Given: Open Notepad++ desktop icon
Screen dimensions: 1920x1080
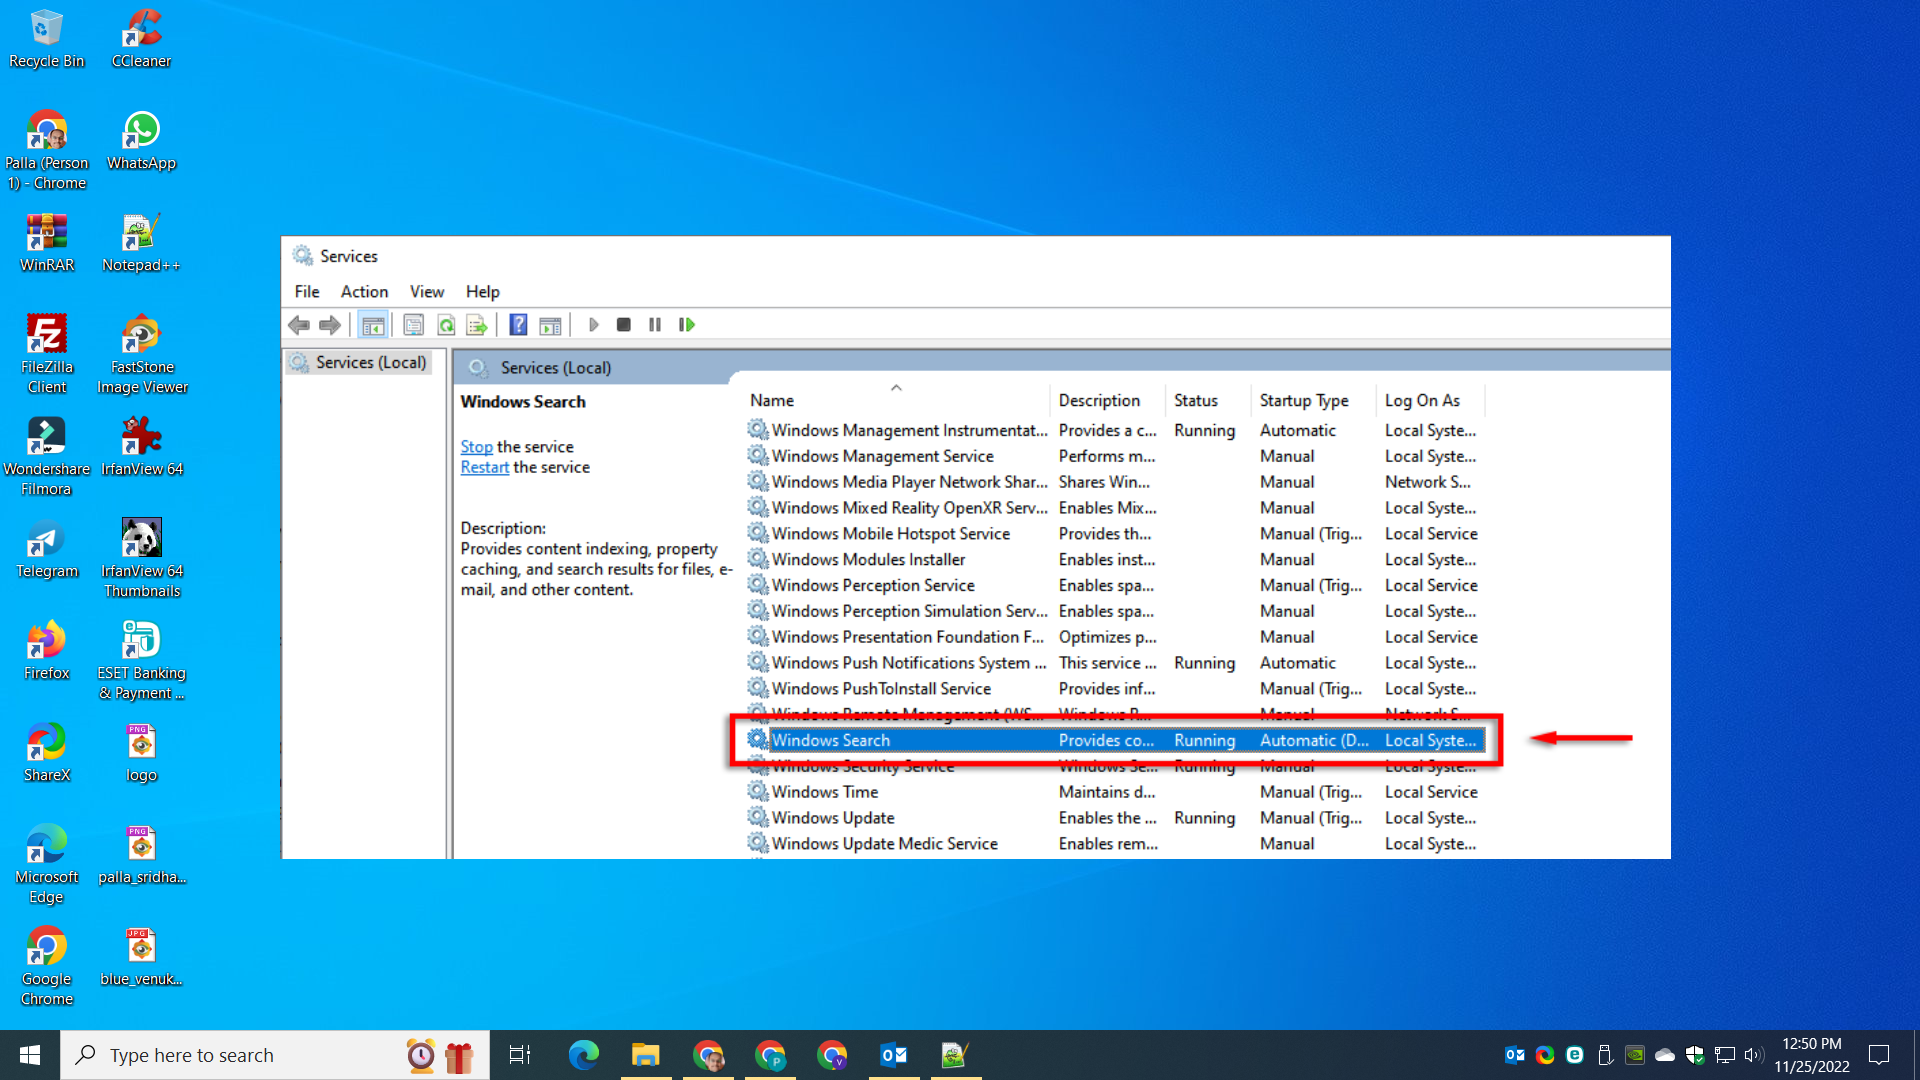Looking at the screenshot, I should [x=141, y=244].
